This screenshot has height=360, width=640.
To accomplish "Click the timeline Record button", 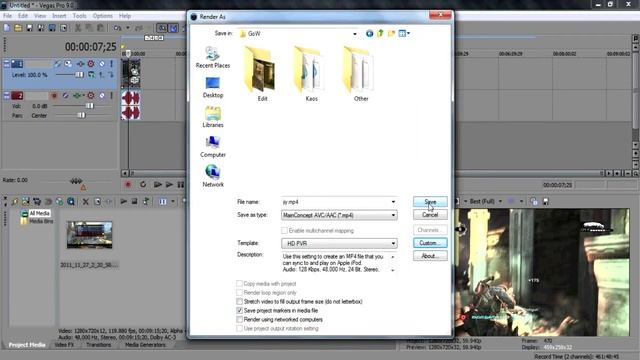I will coord(128,184).
